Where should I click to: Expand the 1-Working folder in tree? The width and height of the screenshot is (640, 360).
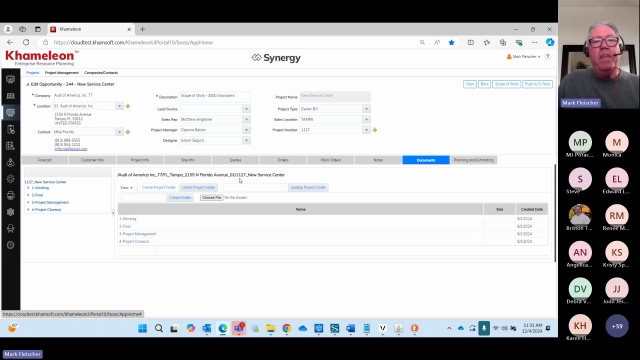pos(28,188)
